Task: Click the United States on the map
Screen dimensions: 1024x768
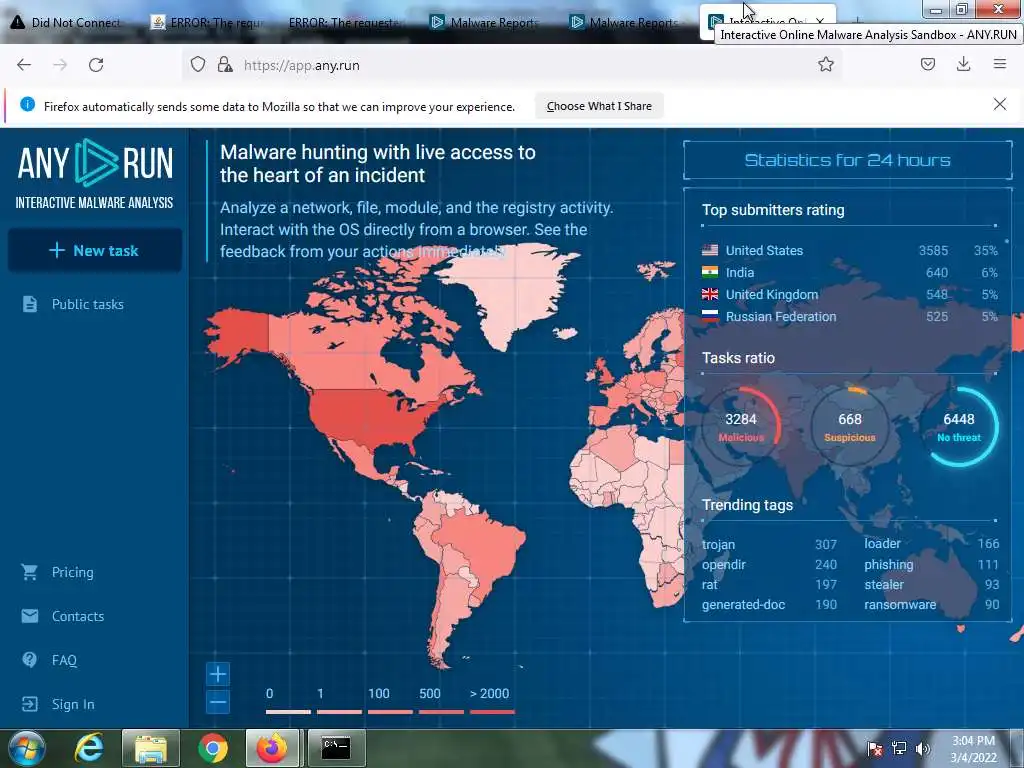Action: tap(369, 418)
